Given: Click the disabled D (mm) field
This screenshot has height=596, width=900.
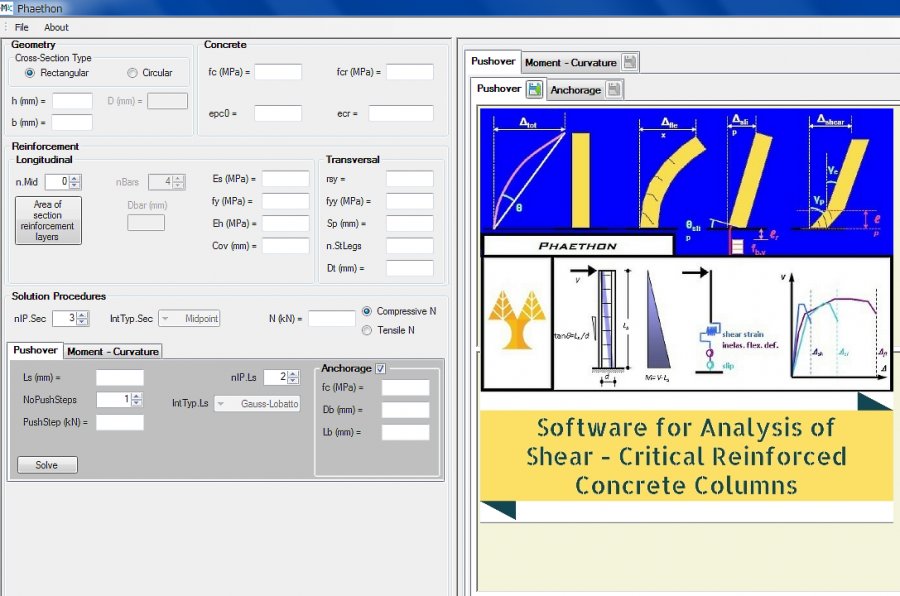Looking at the screenshot, I should tap(167, 101).
